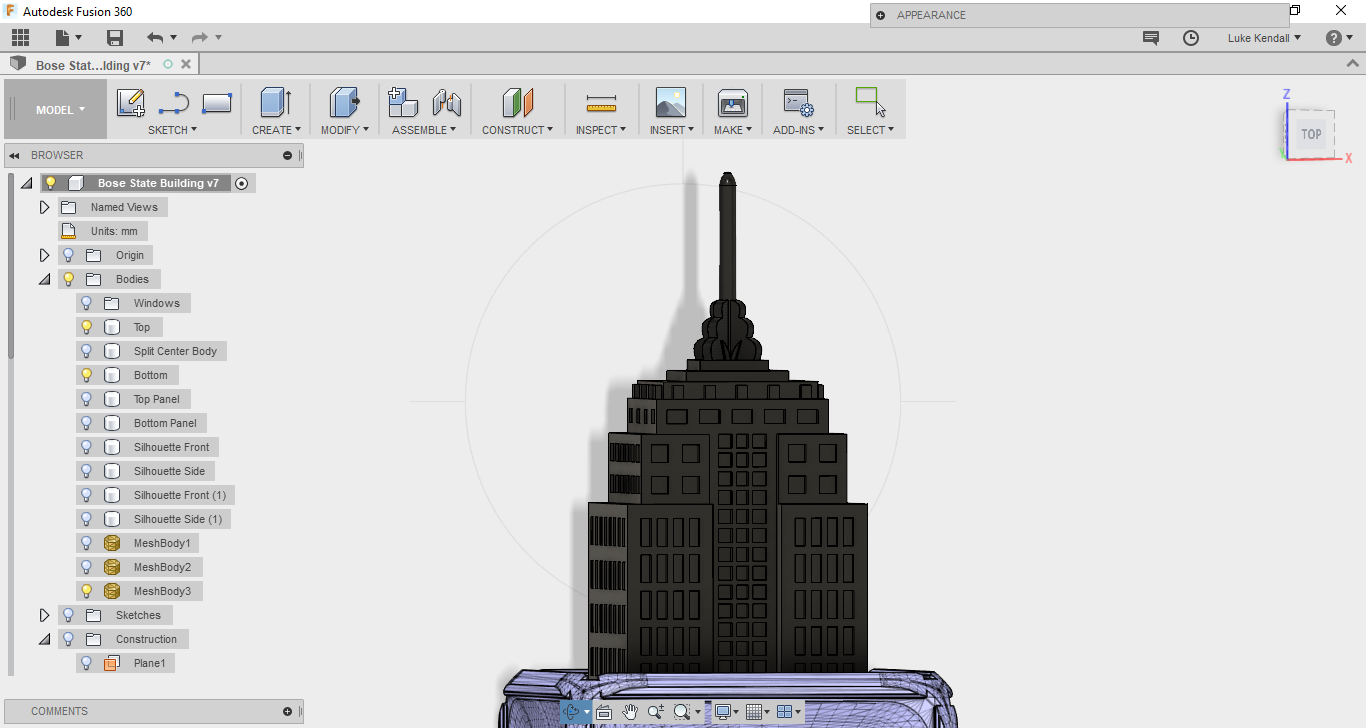Screen dimensions: 1366x728
Task: Select the MeshBody2 item
Action: coord(162,567)
